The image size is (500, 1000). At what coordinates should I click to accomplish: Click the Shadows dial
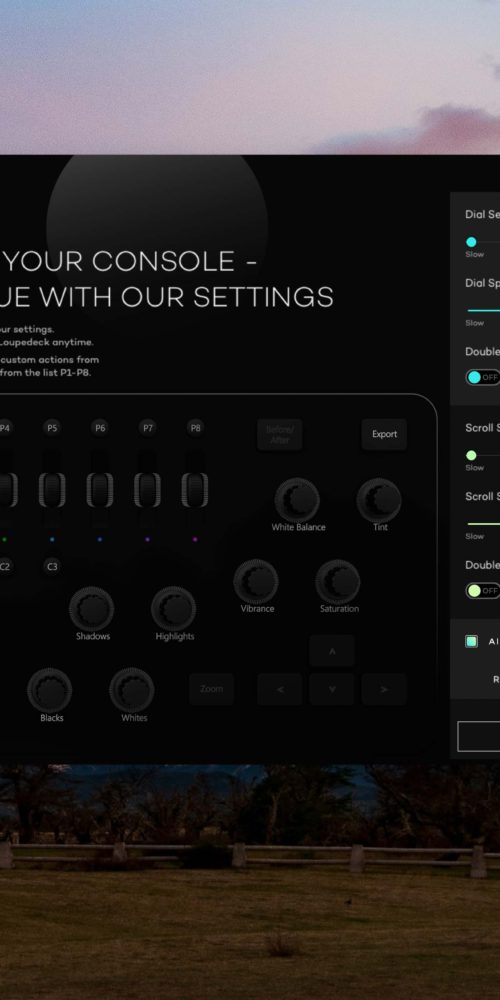[x=92, y=609]
